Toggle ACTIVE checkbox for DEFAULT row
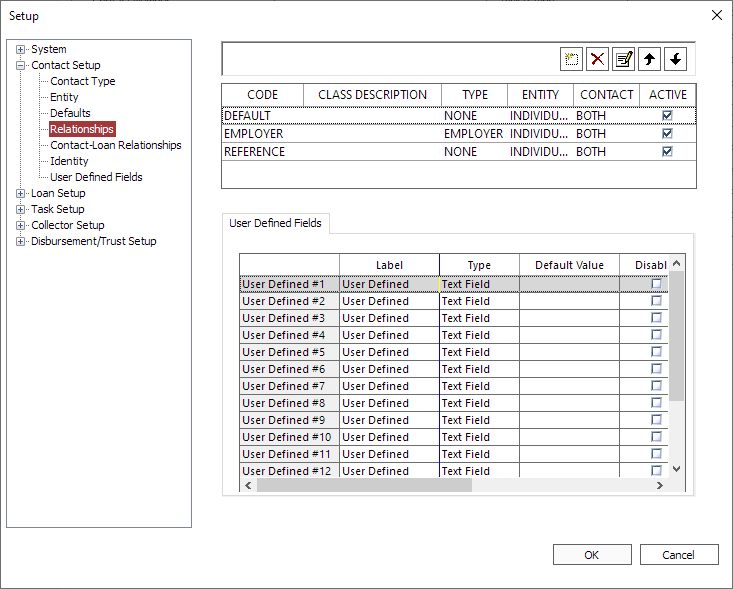Image resolution: width=733 pixels, height=589 pixels. click(667, 115)
